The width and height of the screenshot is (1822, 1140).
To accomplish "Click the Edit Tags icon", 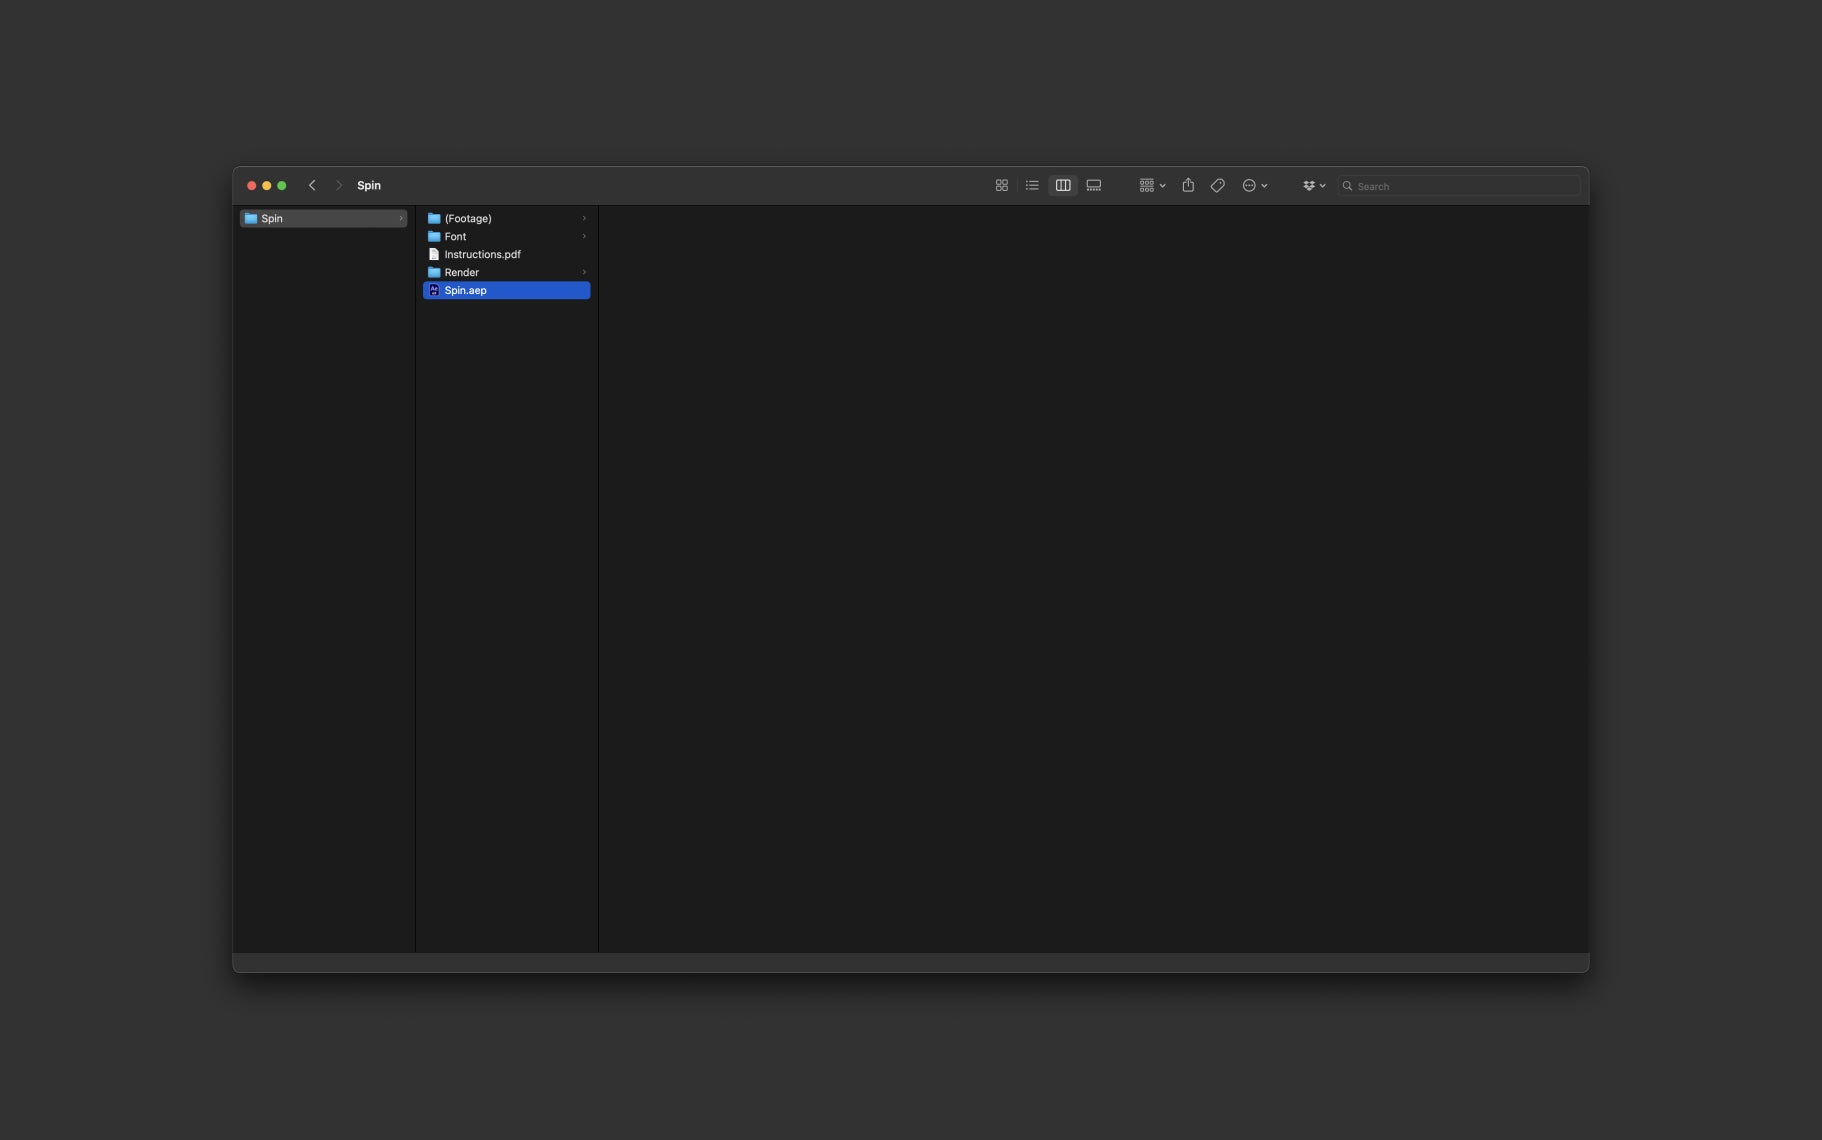I will point(1217,186).
